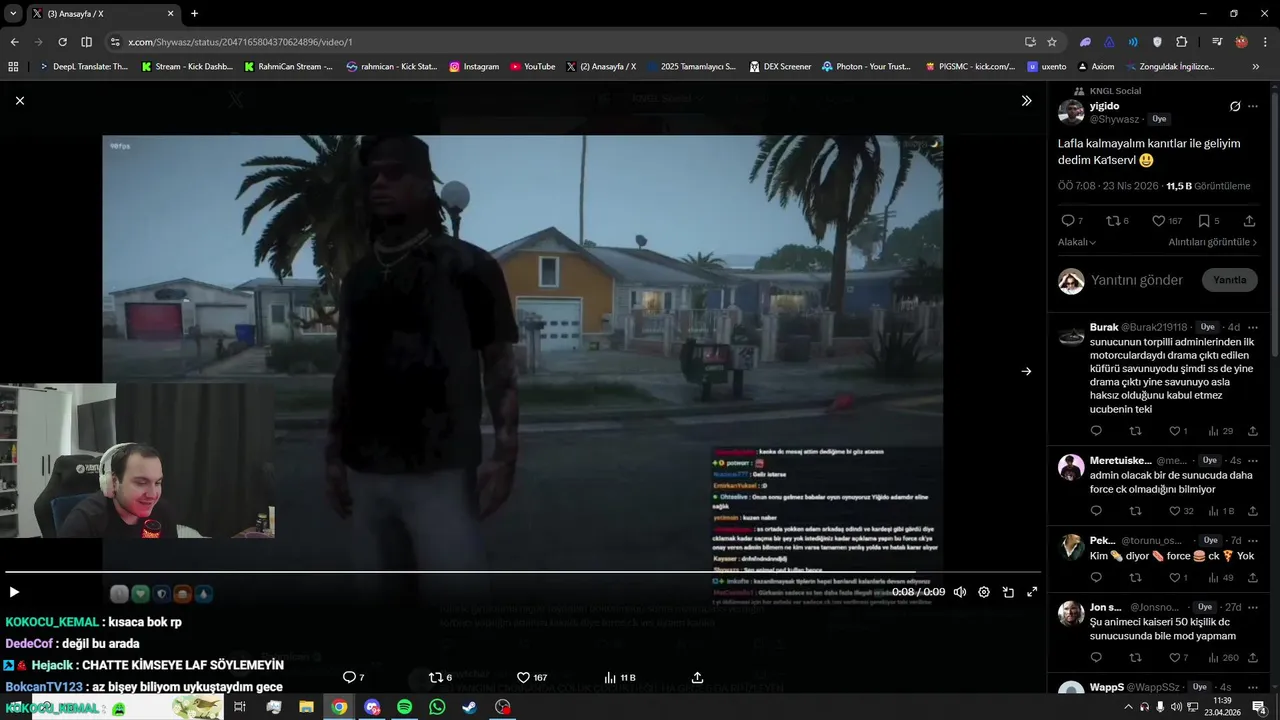
Task: Open File Explorer from the taskbar
Action: [306, 707]
